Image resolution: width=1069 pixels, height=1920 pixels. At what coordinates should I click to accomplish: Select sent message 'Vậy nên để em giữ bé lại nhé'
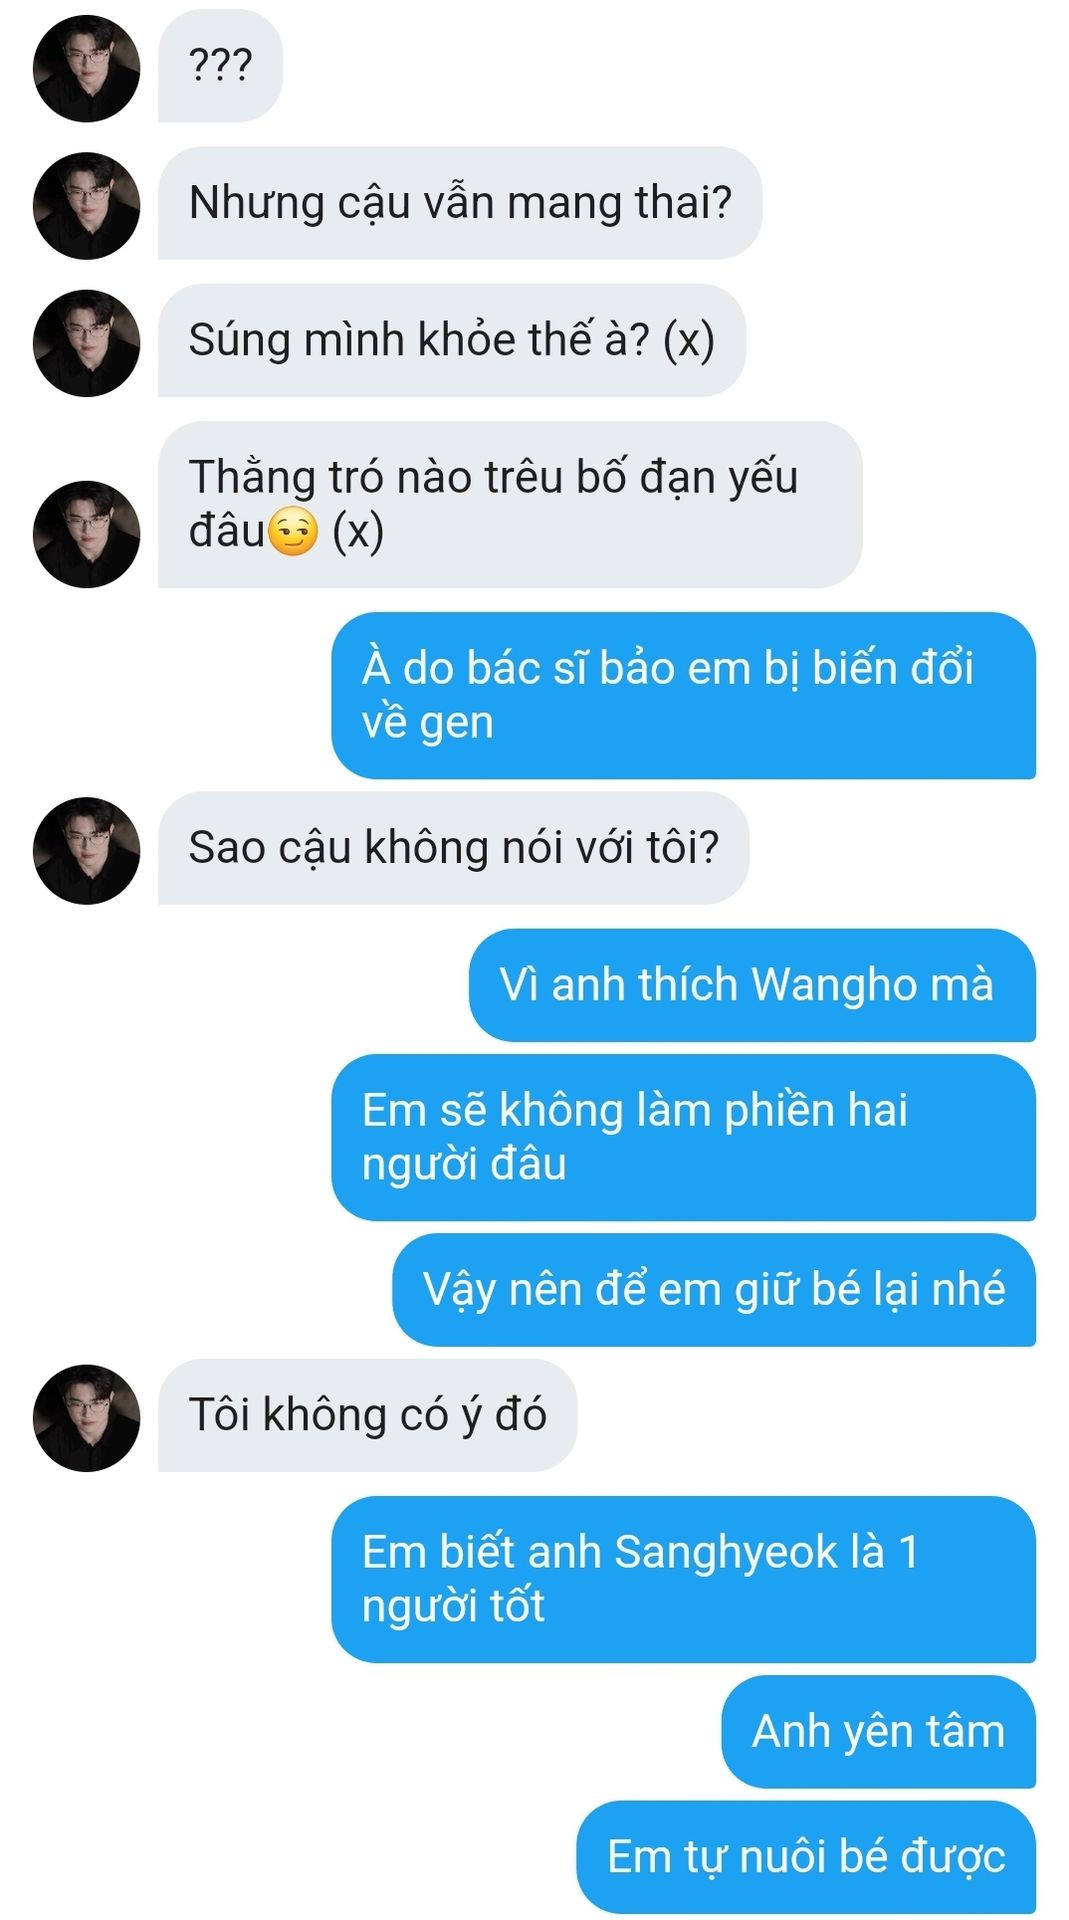(714, 1290)
